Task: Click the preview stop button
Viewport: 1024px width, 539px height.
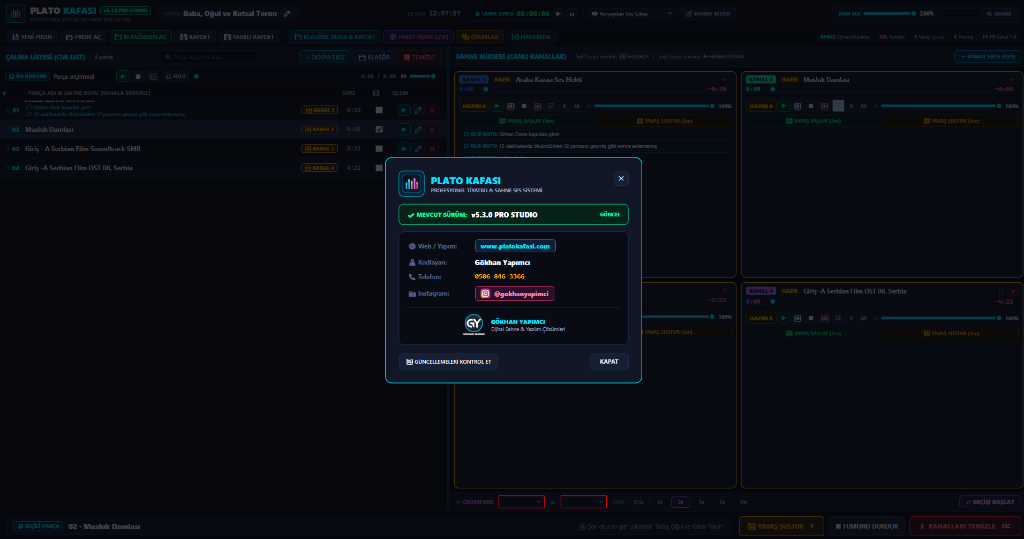Action: 138,76
